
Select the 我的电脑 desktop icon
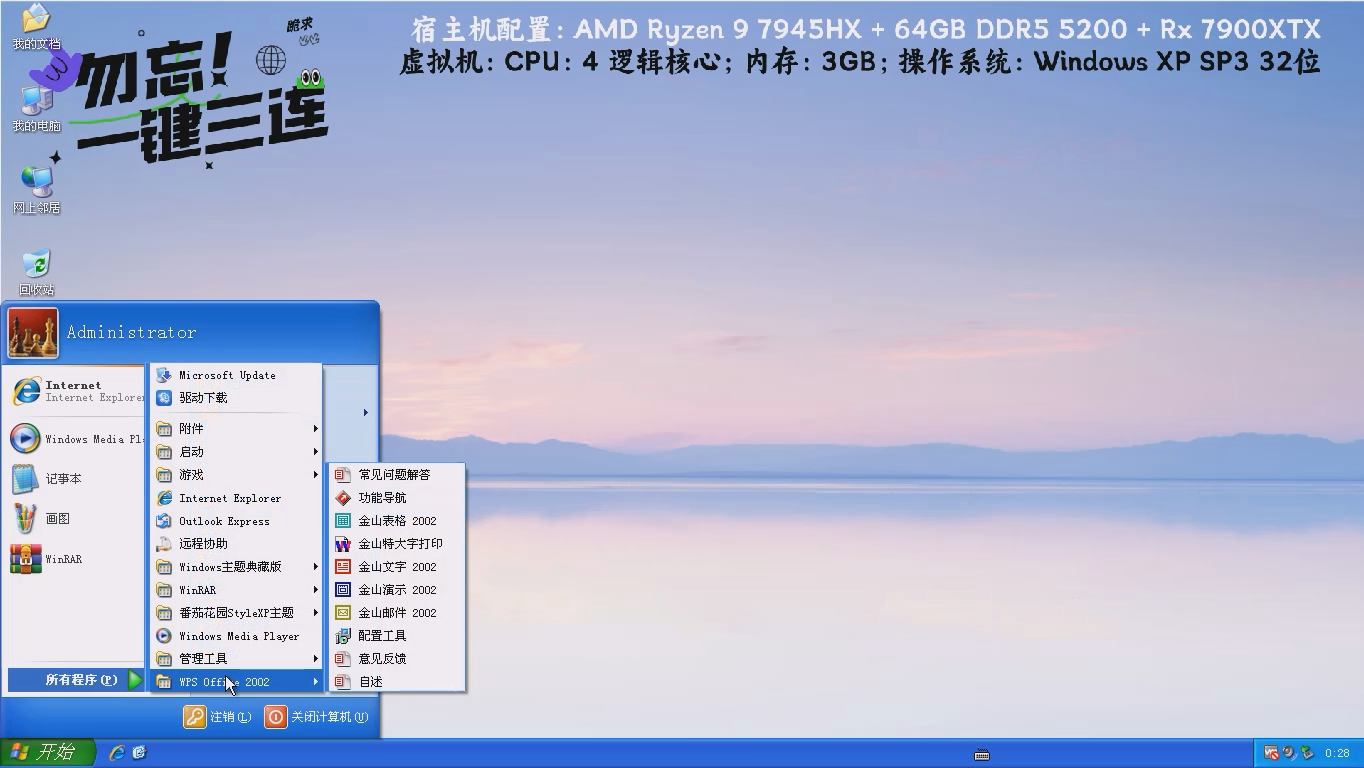(36, 108)
